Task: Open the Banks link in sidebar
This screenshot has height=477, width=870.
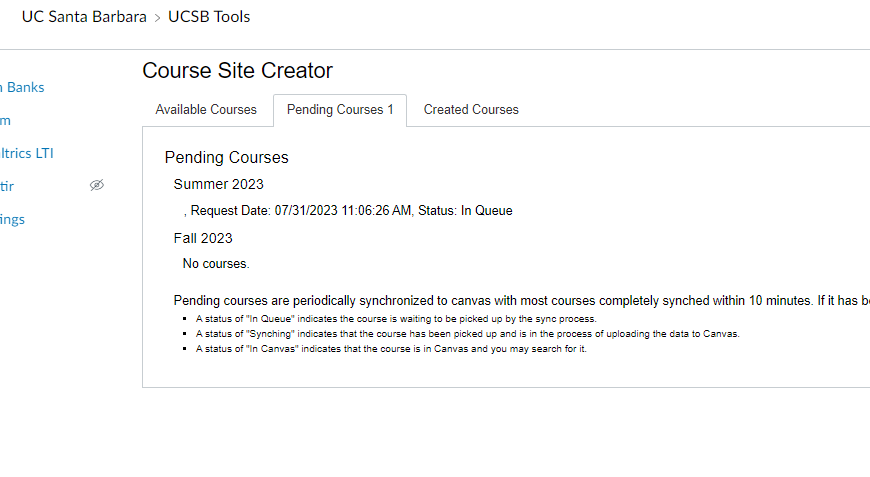Action: click(22, 88)
